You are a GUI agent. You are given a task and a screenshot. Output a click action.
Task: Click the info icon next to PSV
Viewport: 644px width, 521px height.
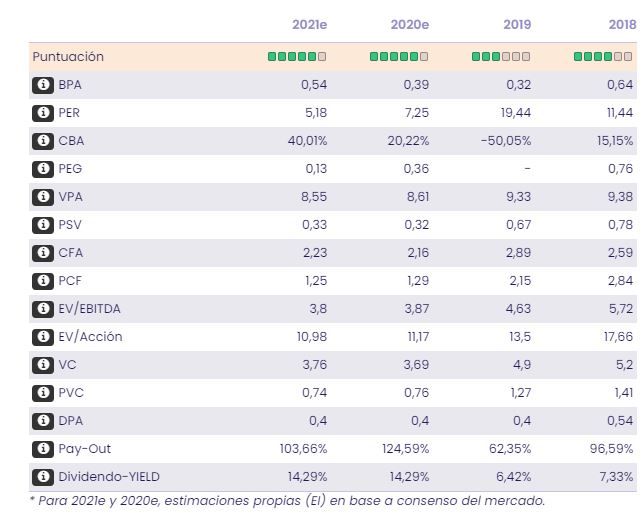42,225
